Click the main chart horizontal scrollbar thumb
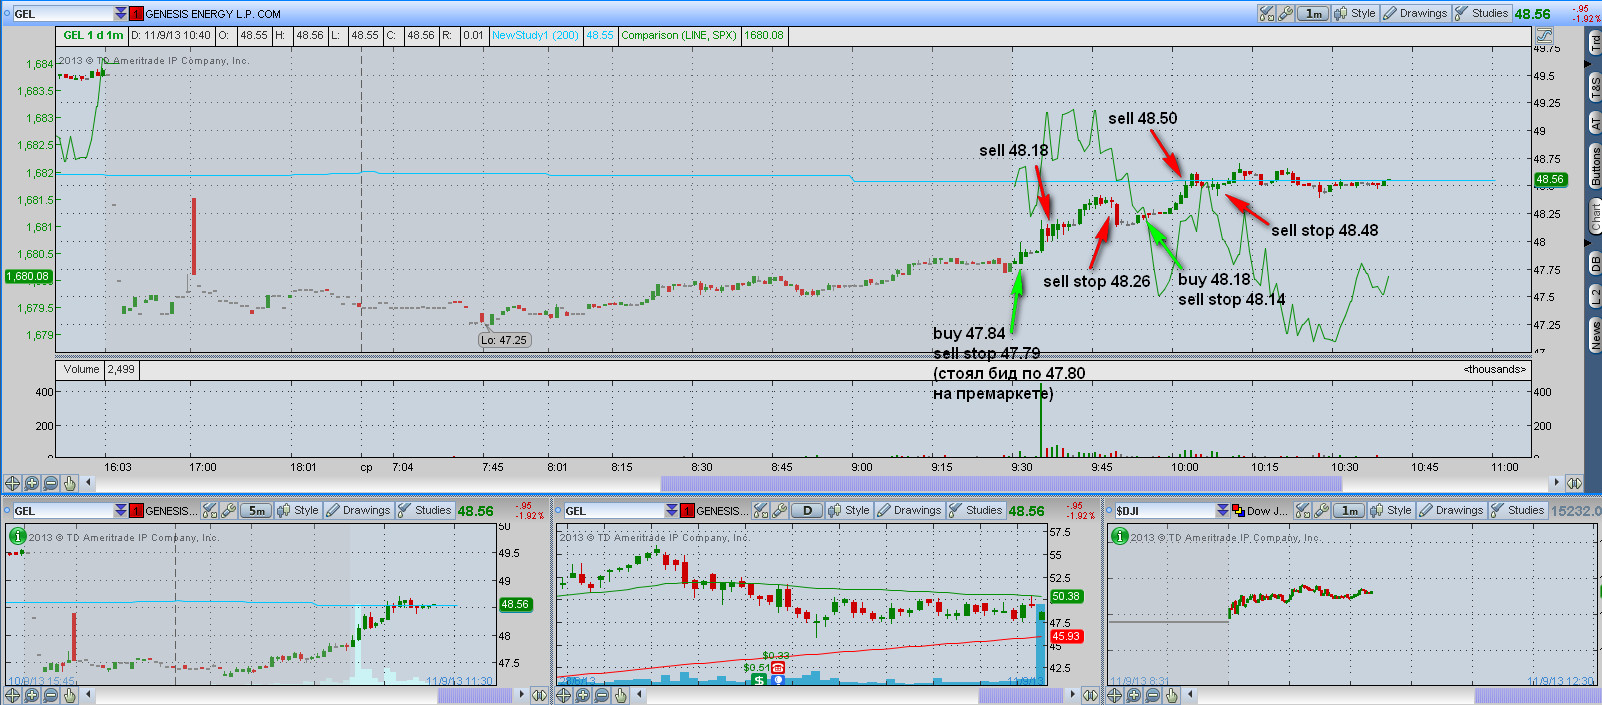 pyautogui.click(x=1001, y=484)
